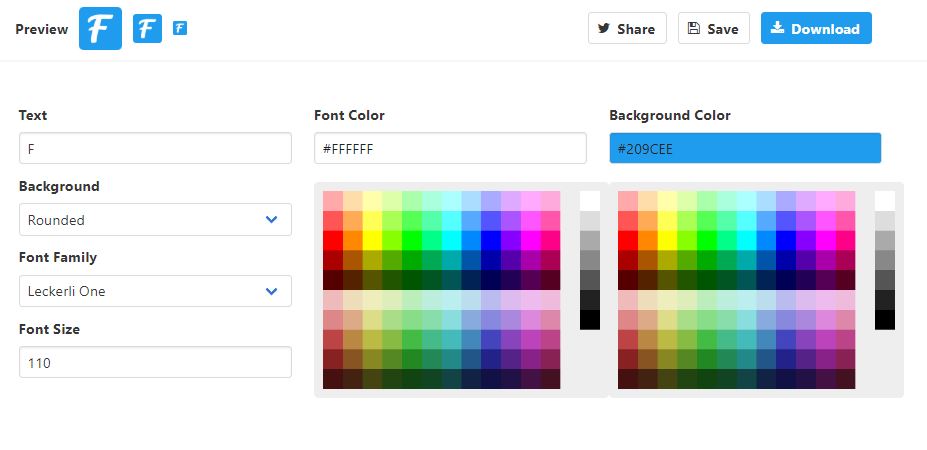Pick black in Font Color grayscale column
This screenshot has height=450, width=927.
pos(589,320)
